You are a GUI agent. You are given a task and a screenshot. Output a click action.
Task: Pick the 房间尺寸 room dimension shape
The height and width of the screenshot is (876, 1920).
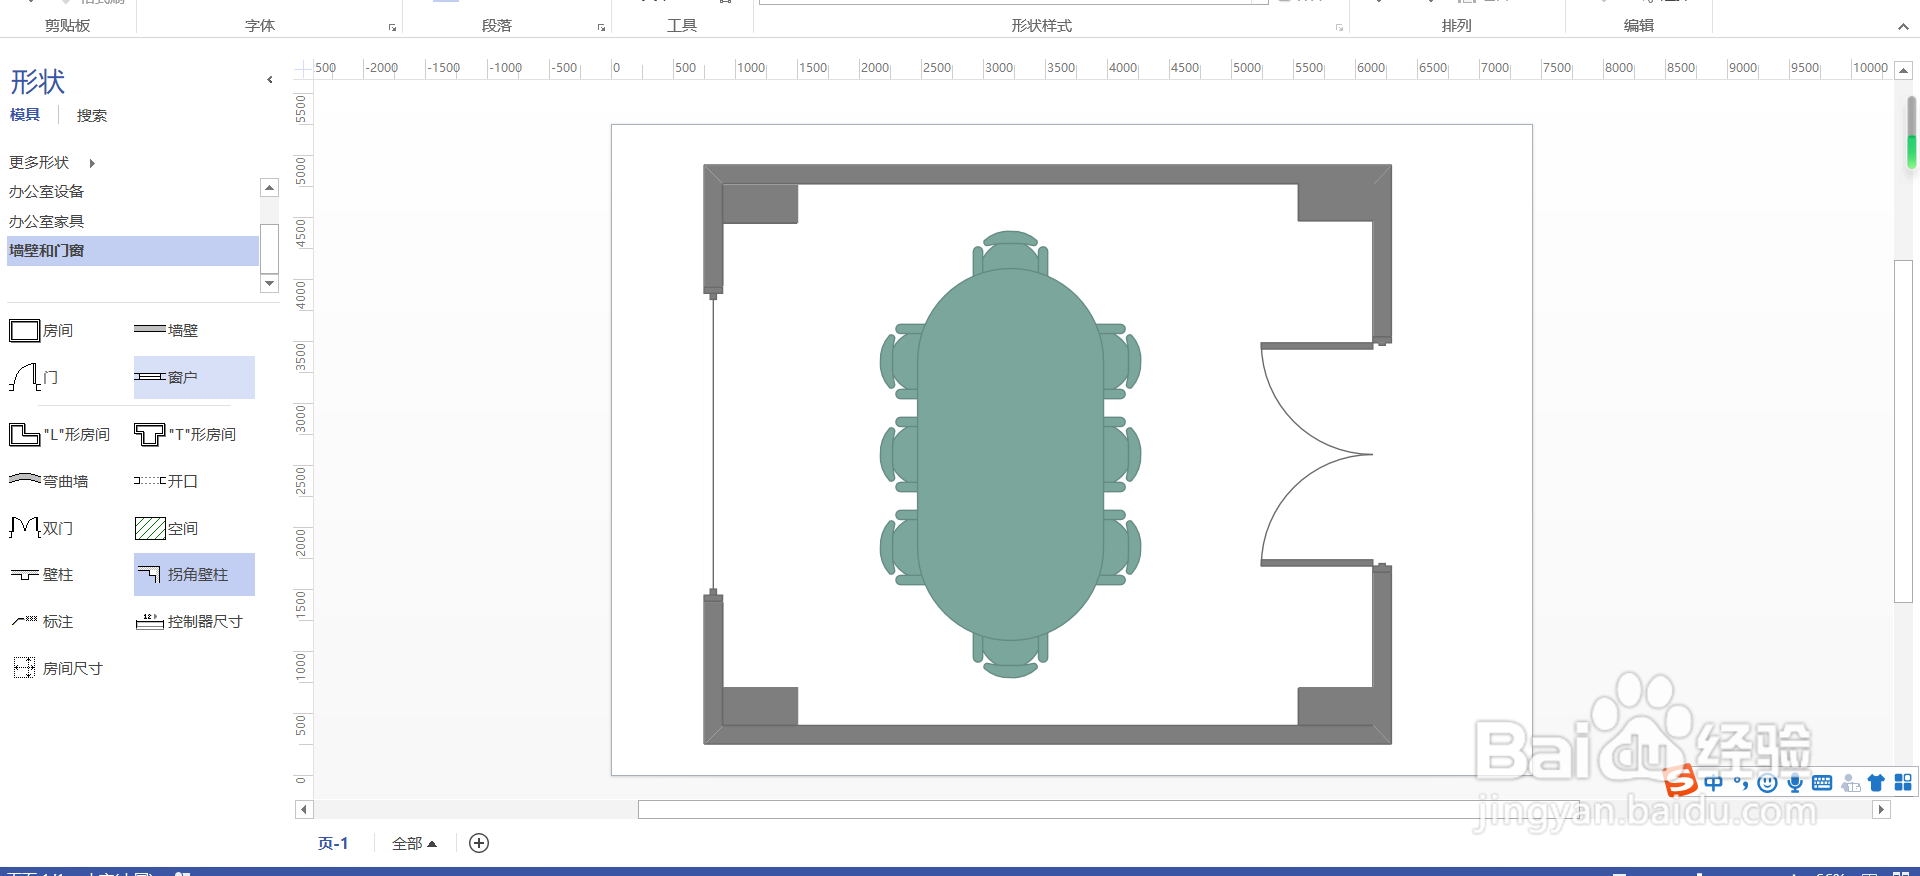pyautogui.click(x=57, y=668)
